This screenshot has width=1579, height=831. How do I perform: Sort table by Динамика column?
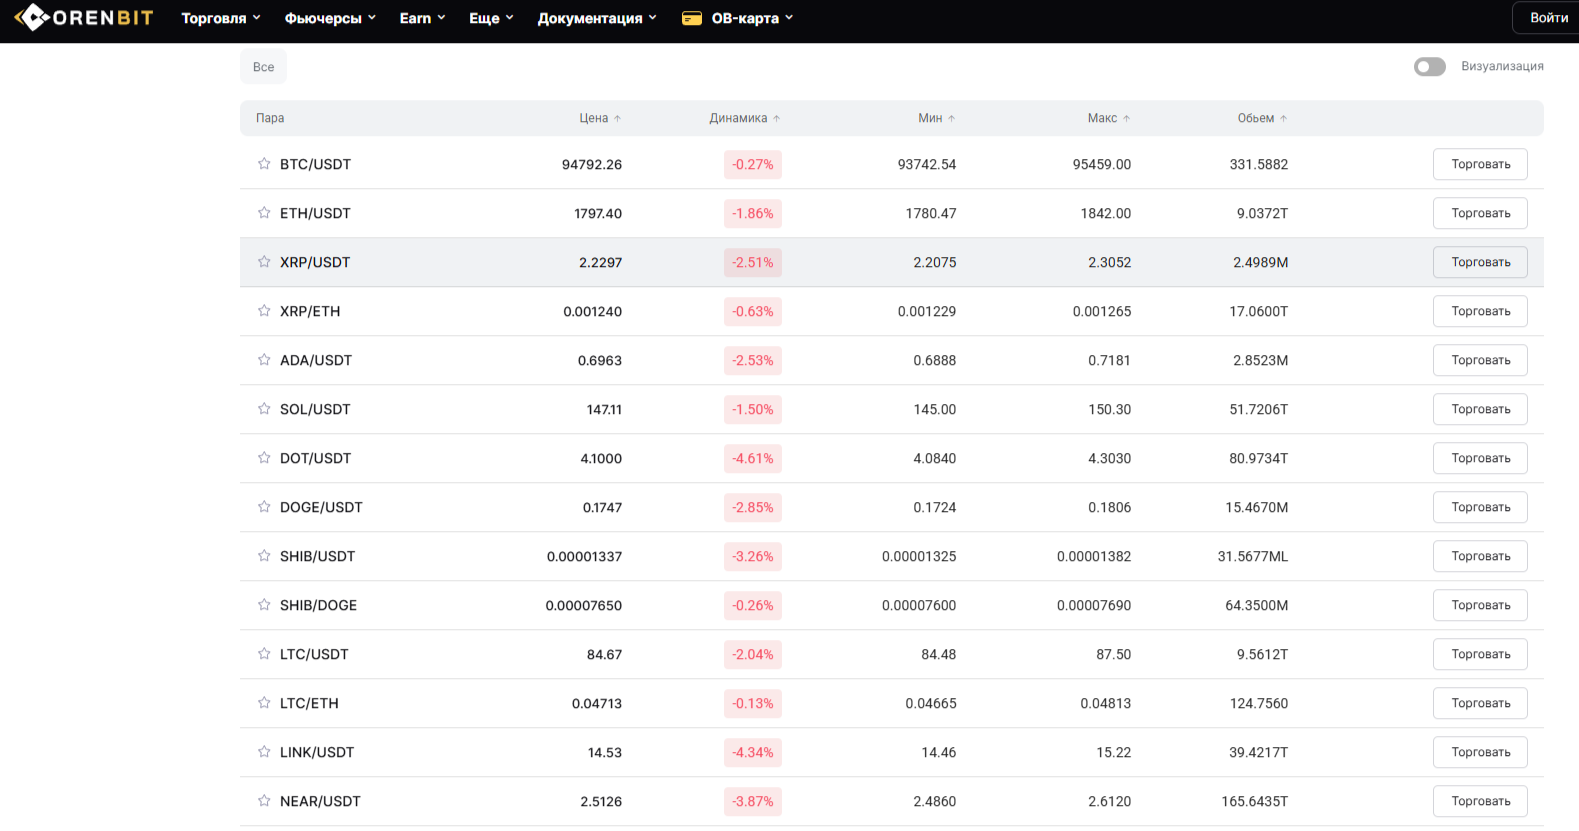745,118
